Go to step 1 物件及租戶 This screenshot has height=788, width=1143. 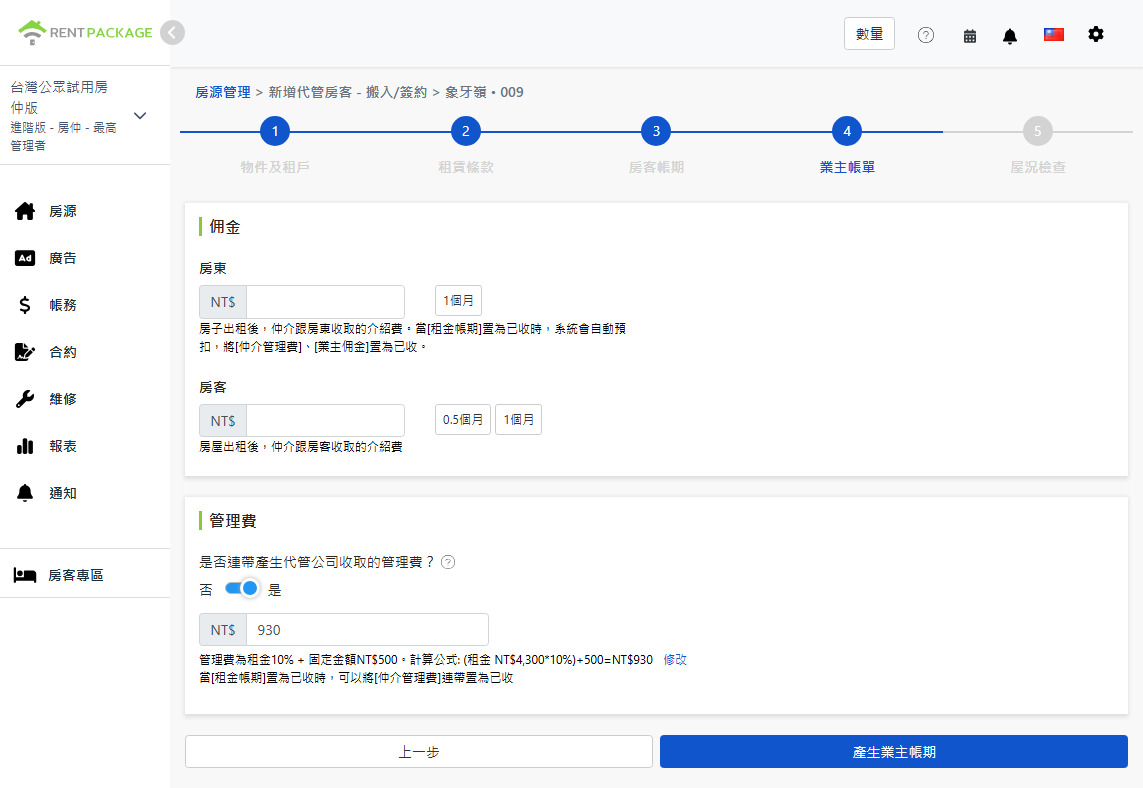point(275,131)
